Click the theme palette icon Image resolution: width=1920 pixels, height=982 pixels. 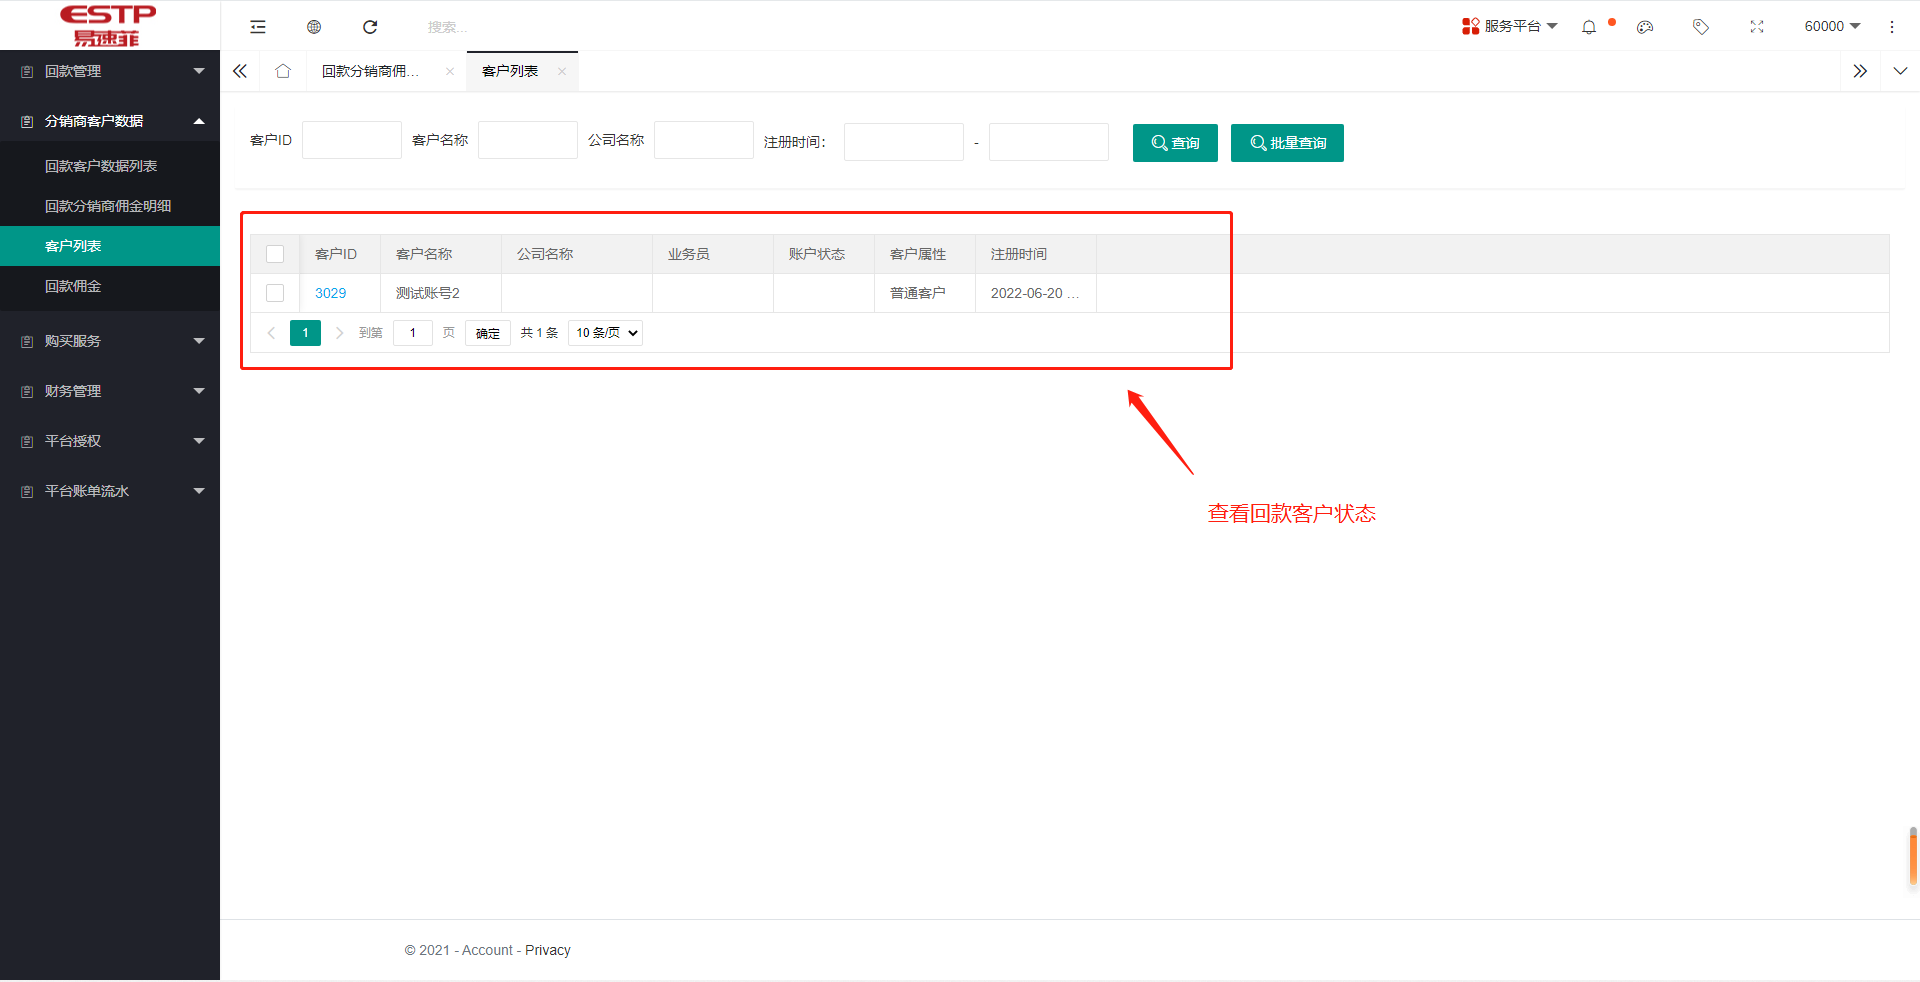[x=1645, y=27]
